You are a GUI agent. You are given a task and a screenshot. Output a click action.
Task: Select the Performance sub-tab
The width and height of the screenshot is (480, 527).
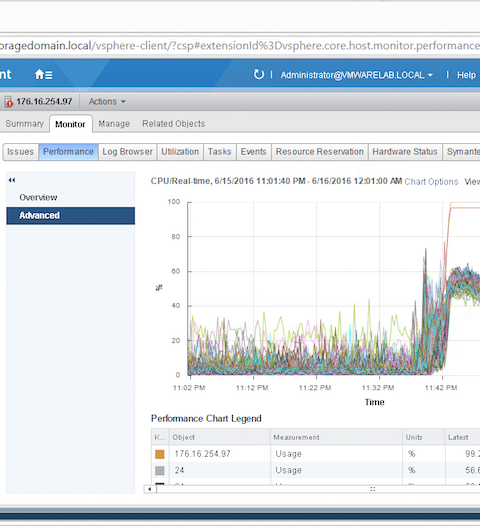[68, 152]
